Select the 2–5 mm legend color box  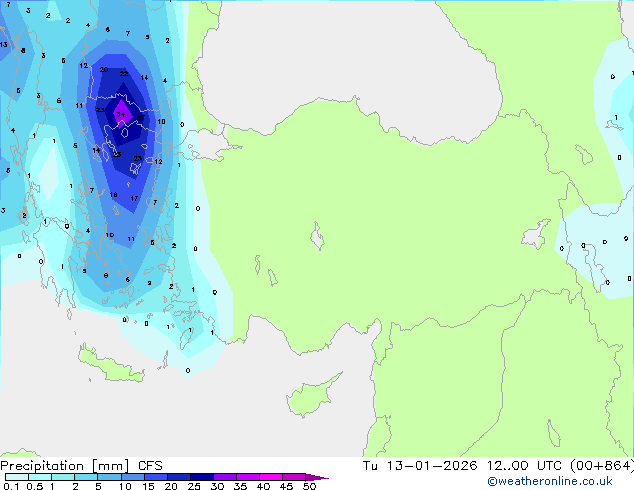[x=86, y=477]
